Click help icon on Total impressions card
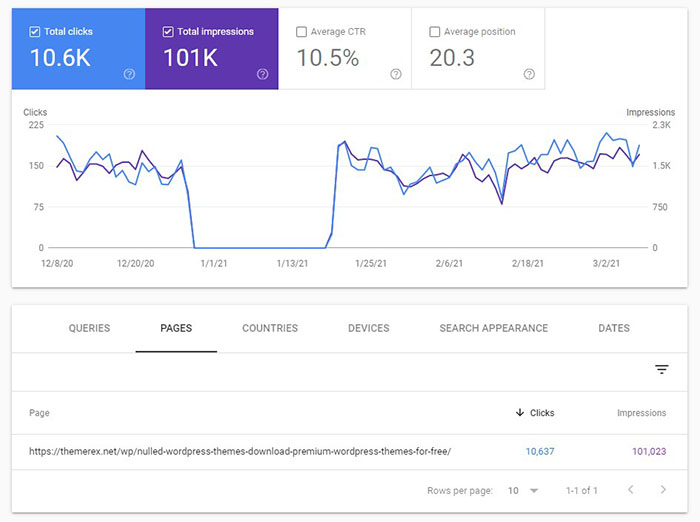 [262, 74]
